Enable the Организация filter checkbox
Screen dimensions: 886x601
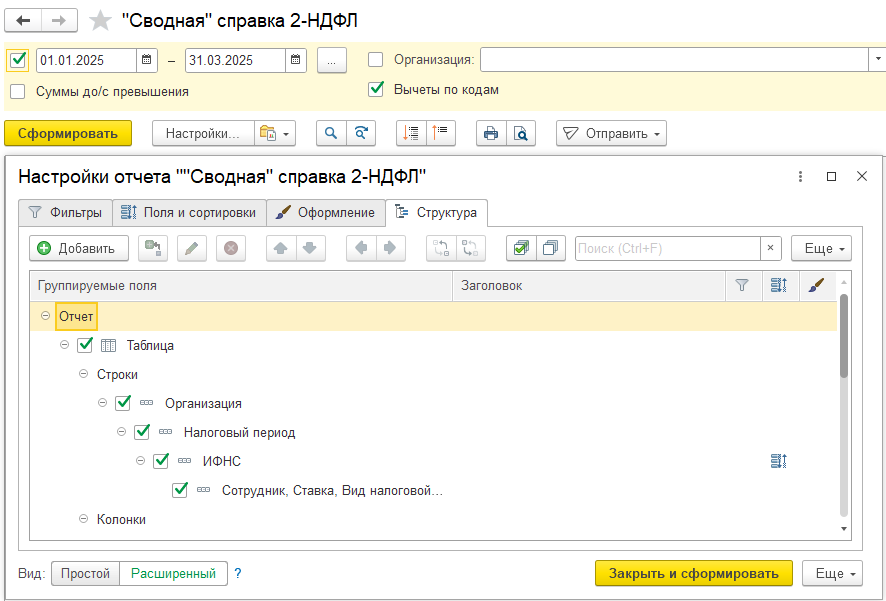point(376,60)
